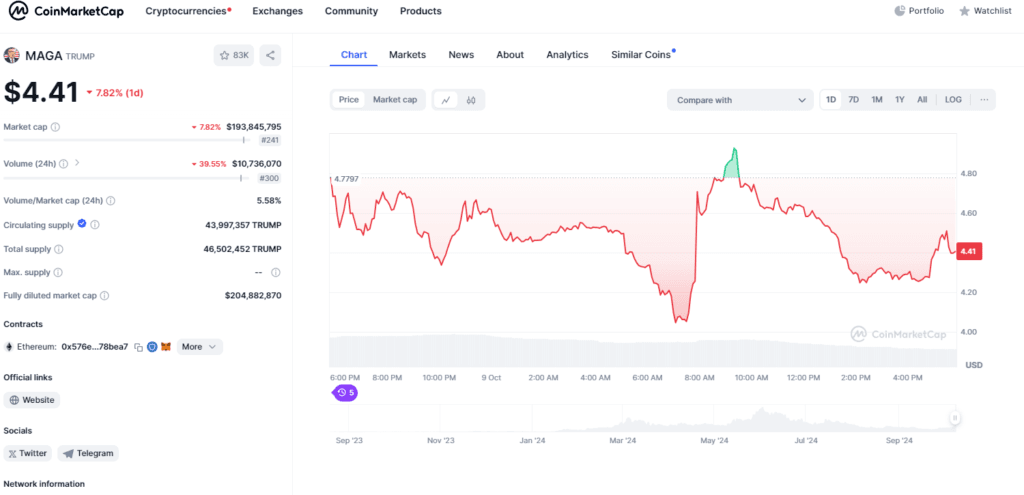Switch to the Similar Coins tab
Viewport: 1024px width, 495px height.
(643, 55)
